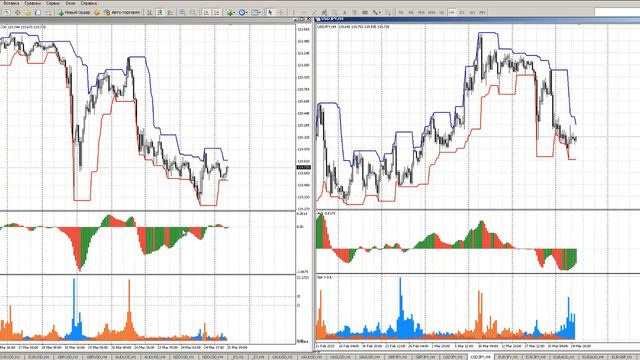Open the Окно menu
Screen dimensions: 640x360
tap(71, 3)
